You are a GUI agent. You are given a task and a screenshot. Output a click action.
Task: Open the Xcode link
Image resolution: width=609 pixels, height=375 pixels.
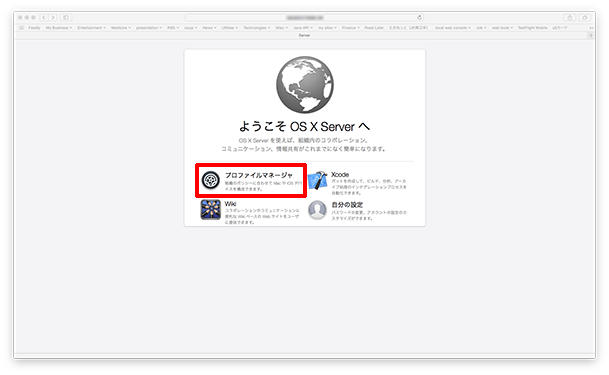[340, 175]
